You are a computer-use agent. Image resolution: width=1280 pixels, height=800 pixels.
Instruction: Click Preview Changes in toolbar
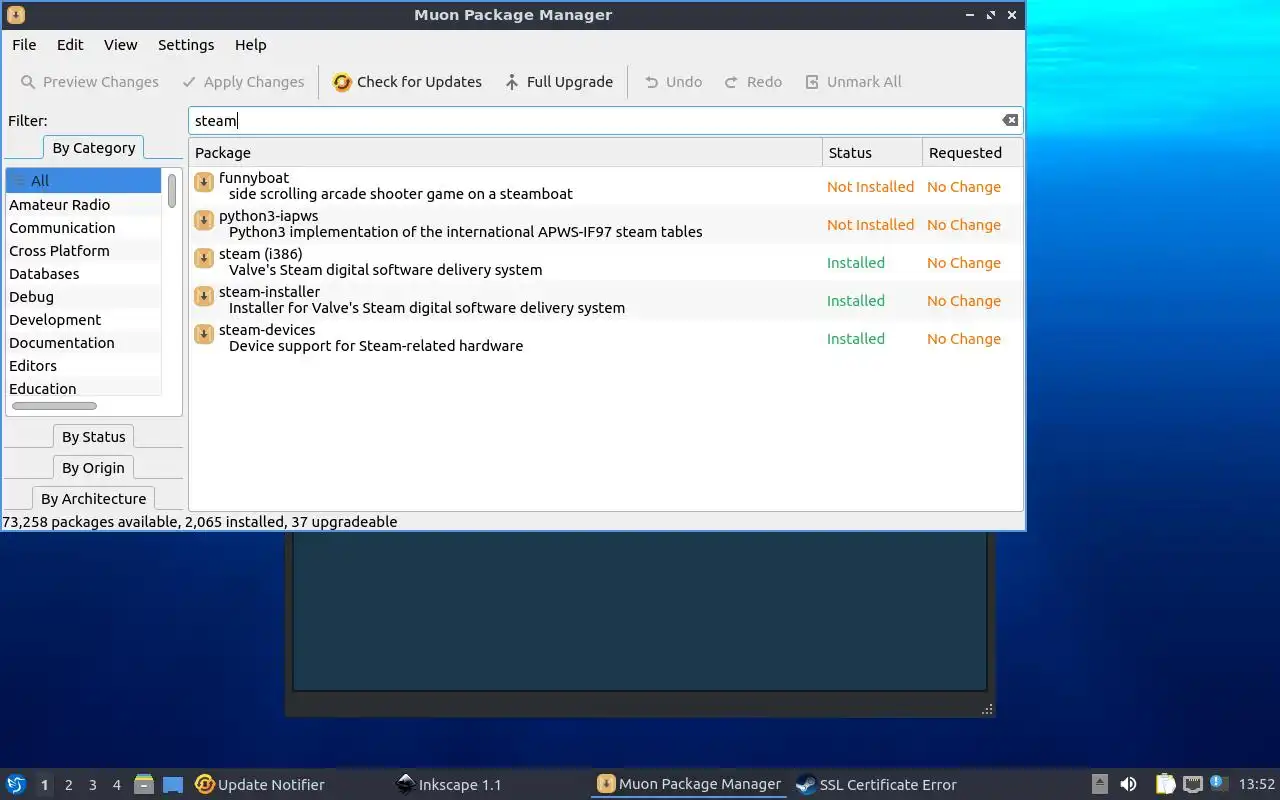90,82
